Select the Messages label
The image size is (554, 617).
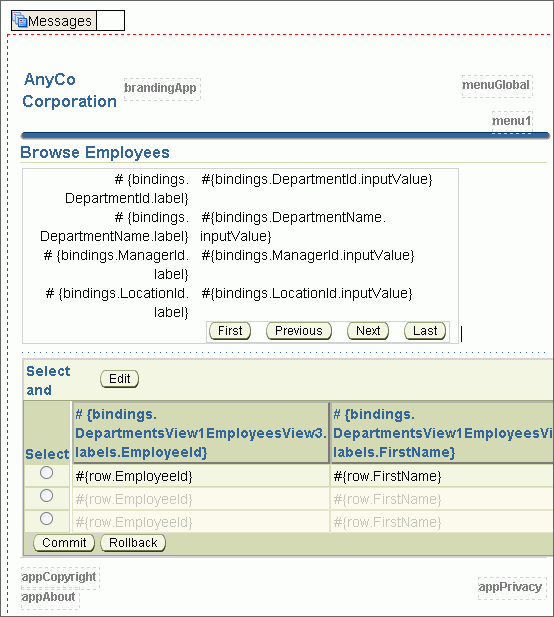pos(60,21)
